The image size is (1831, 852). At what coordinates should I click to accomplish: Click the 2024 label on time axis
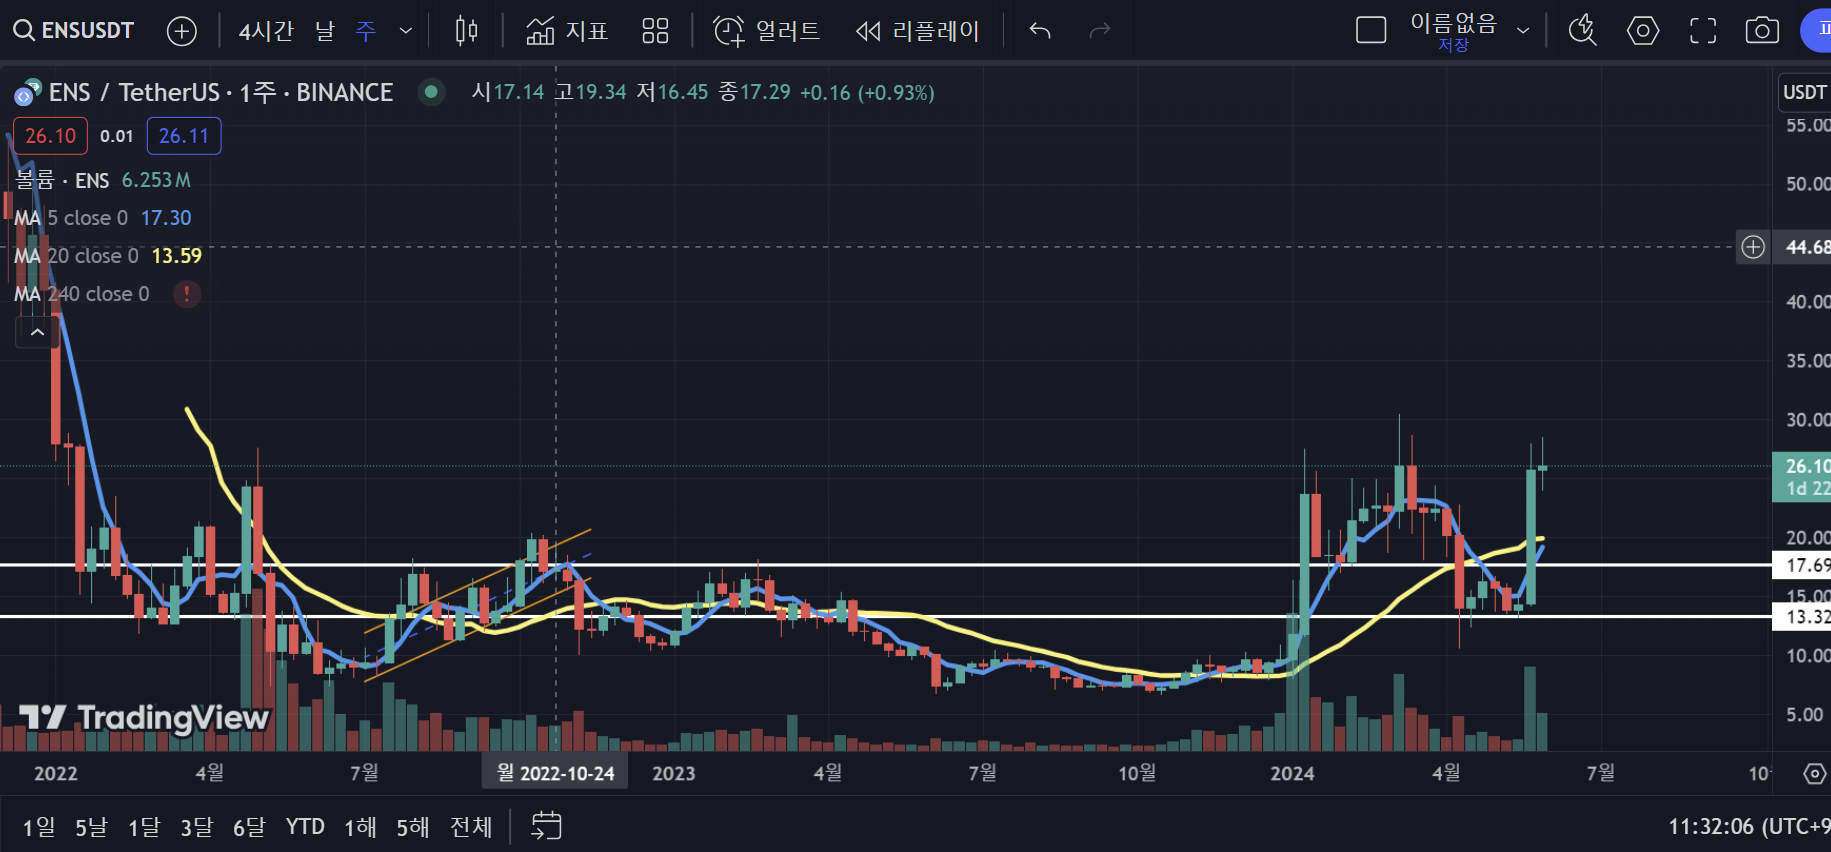click(1292, 773)
